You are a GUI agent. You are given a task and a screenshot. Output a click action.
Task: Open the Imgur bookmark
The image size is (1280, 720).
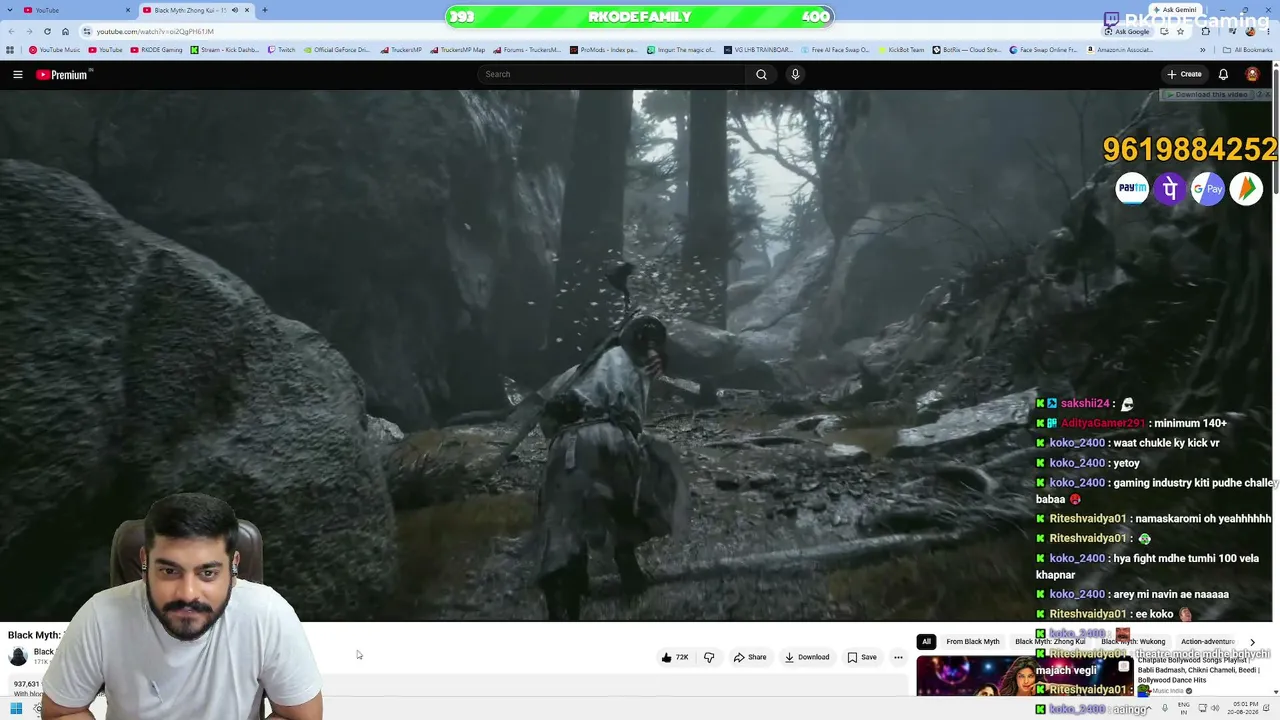pyautogui.click(x=681, y=50)
